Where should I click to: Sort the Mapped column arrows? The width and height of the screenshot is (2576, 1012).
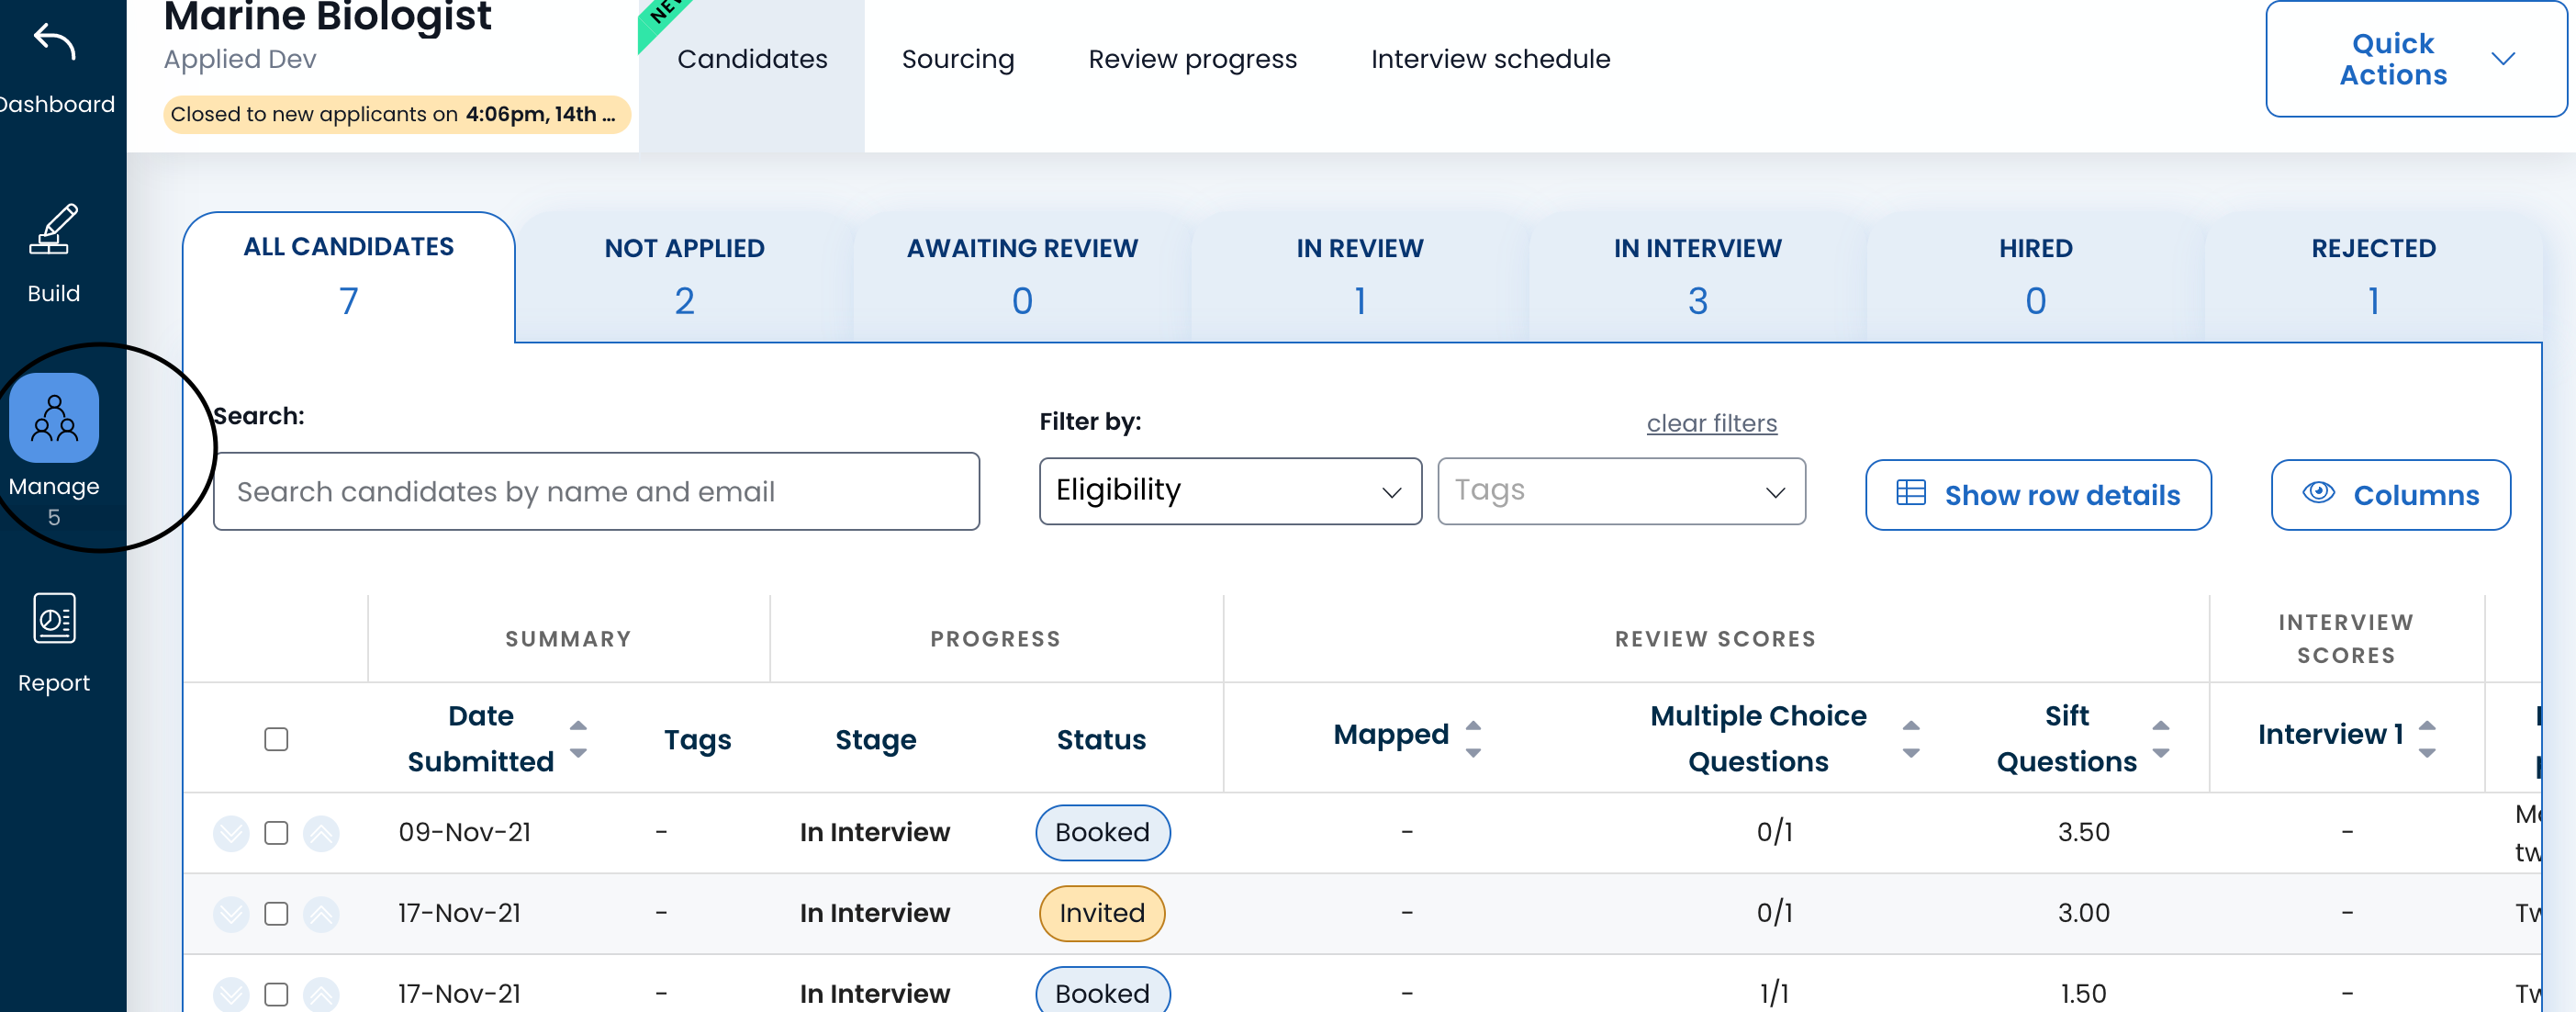[x=1472, y=738]
